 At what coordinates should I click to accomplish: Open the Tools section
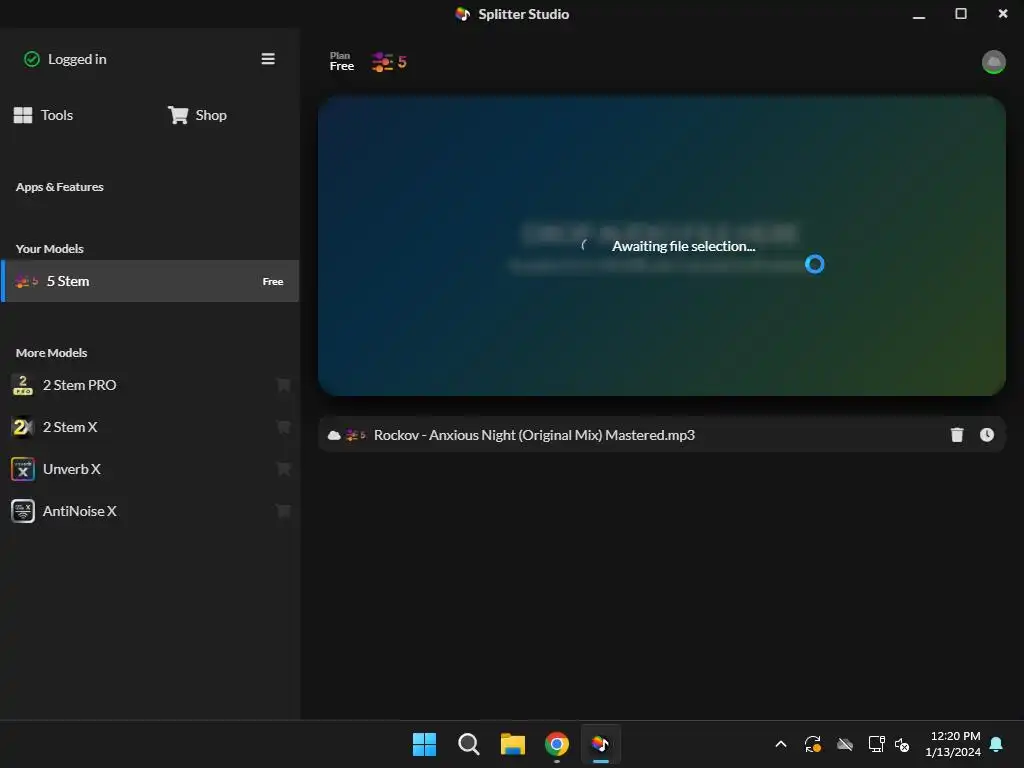tap(43, 115)
